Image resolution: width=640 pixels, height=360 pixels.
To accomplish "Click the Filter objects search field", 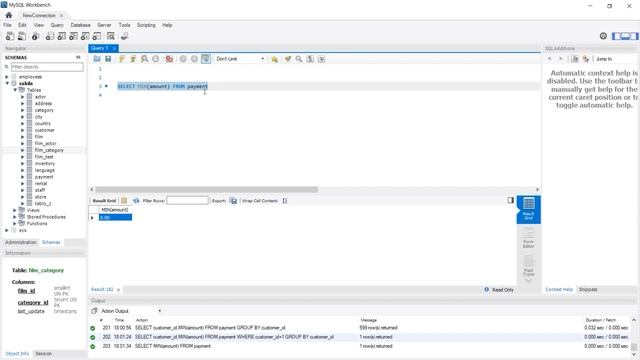I will point(47,67).
